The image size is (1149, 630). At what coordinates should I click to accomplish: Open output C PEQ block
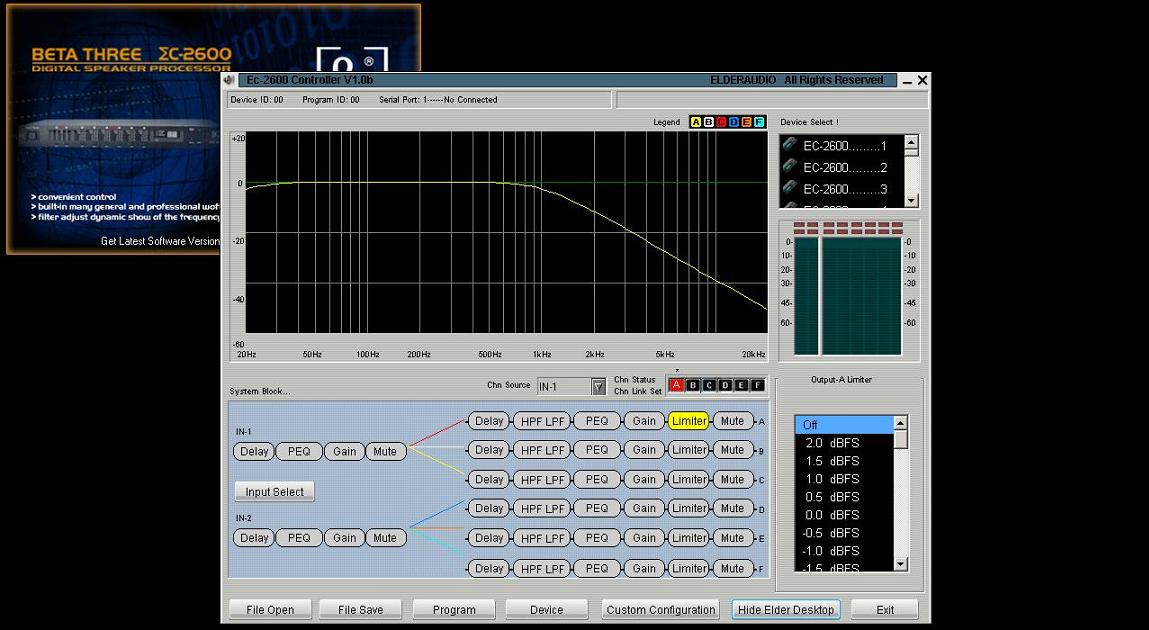(596, 479)
